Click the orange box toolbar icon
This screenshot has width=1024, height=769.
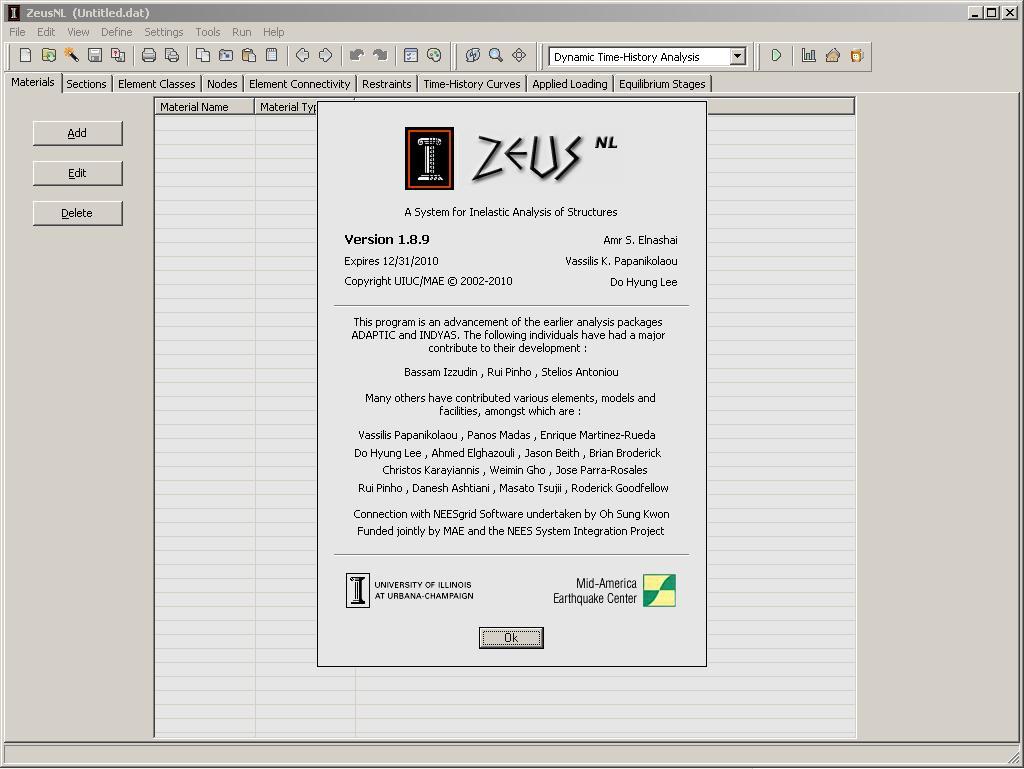click(x=857, y=55)
